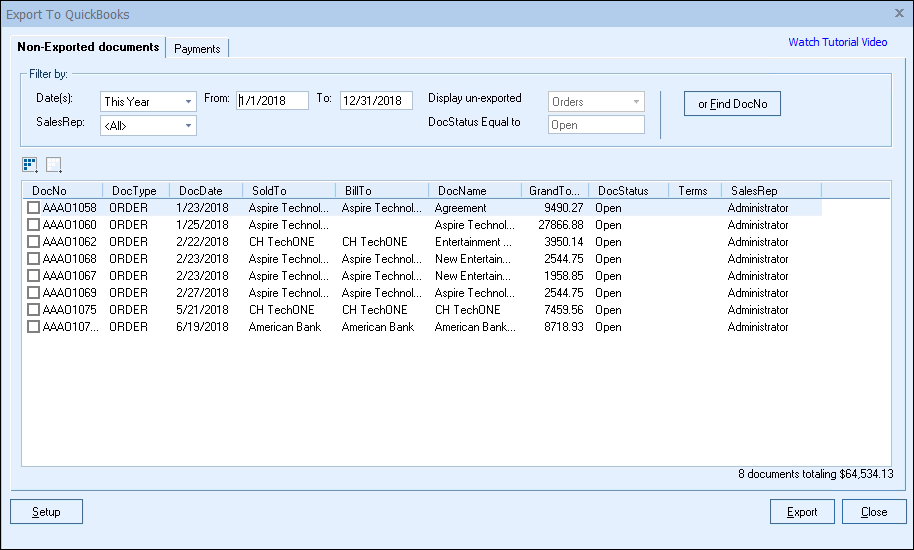Select the Non-Exported documents tab

pos(88,47)
